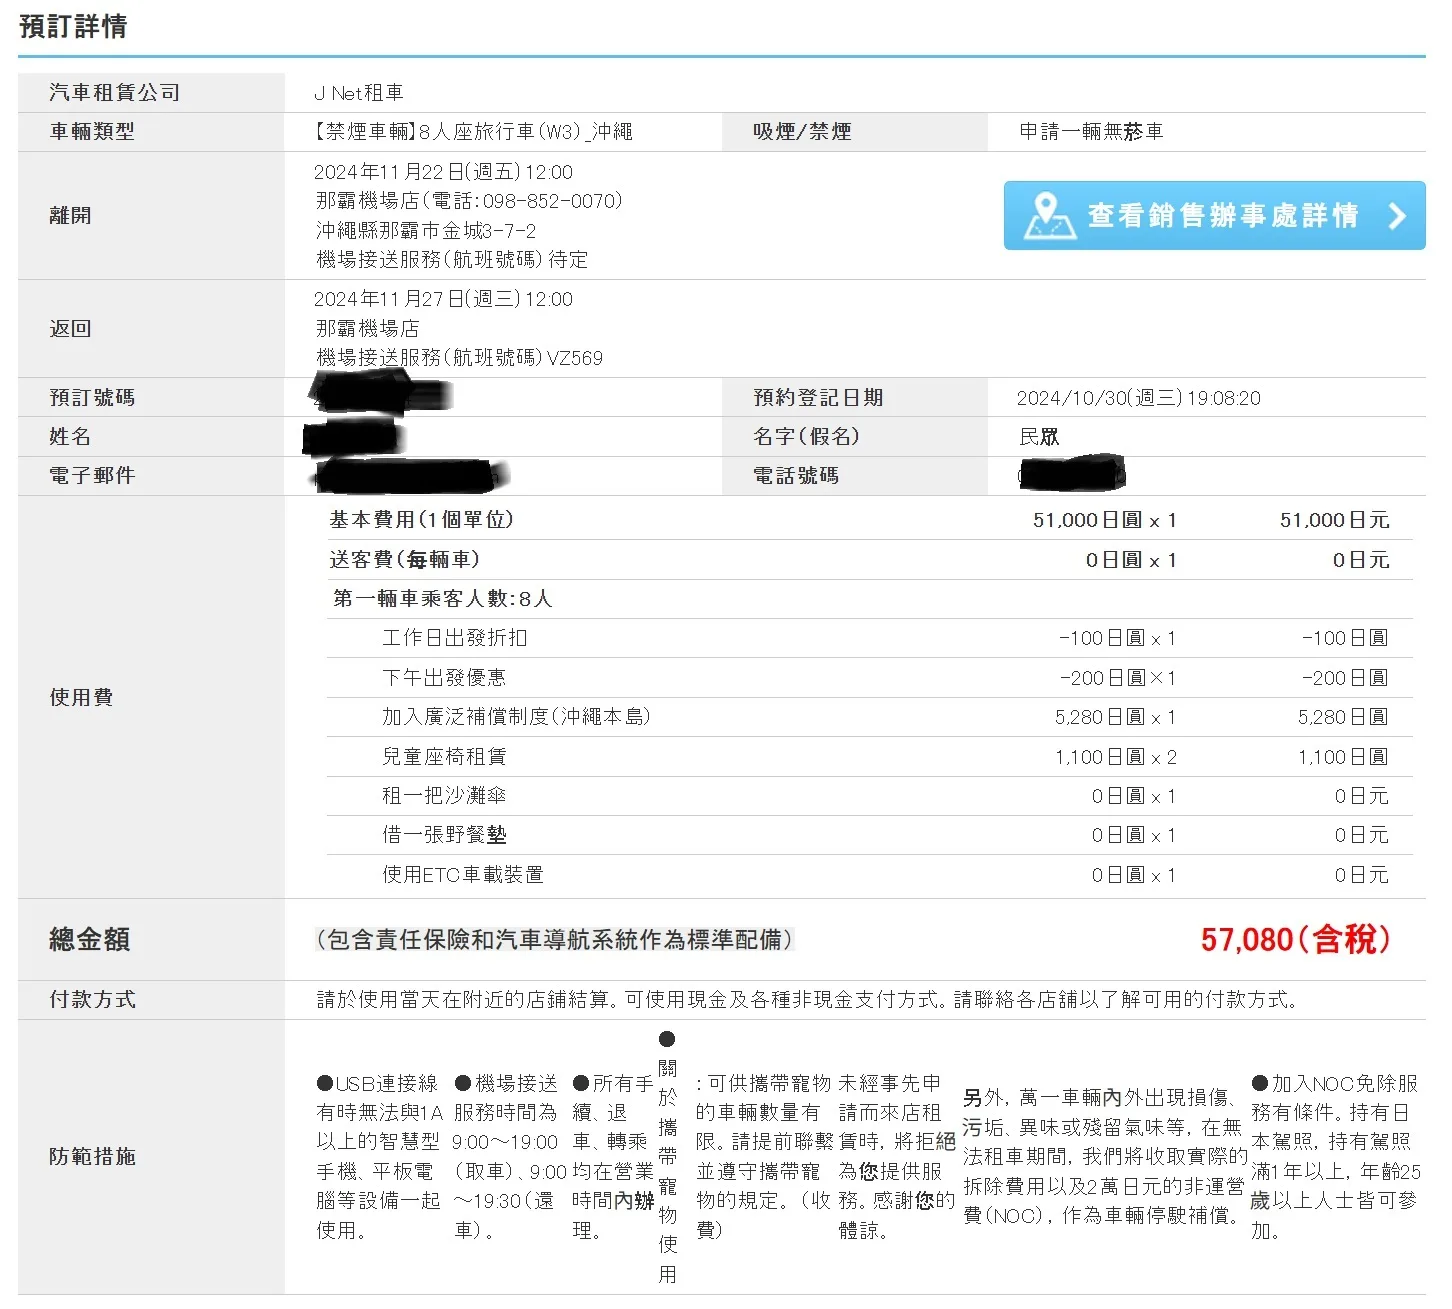The height and width of the screenshot is (1309, 1452).
Task: Click the 工作日出發折扣 row label
Action: click(x=455, y=638)
